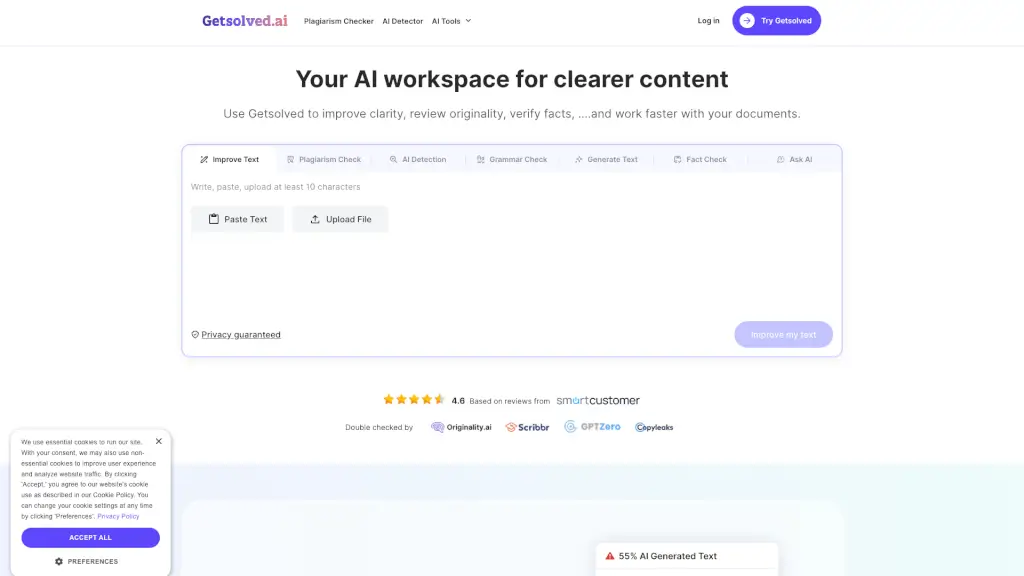Click the chat icon on Ask AI
Viewport: 1024px width, 576px height.
click(780, 159)
